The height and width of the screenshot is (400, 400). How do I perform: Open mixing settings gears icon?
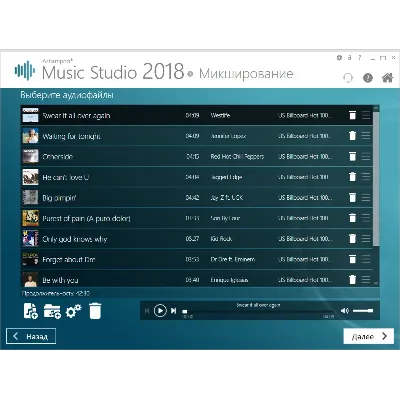[73, 311]
